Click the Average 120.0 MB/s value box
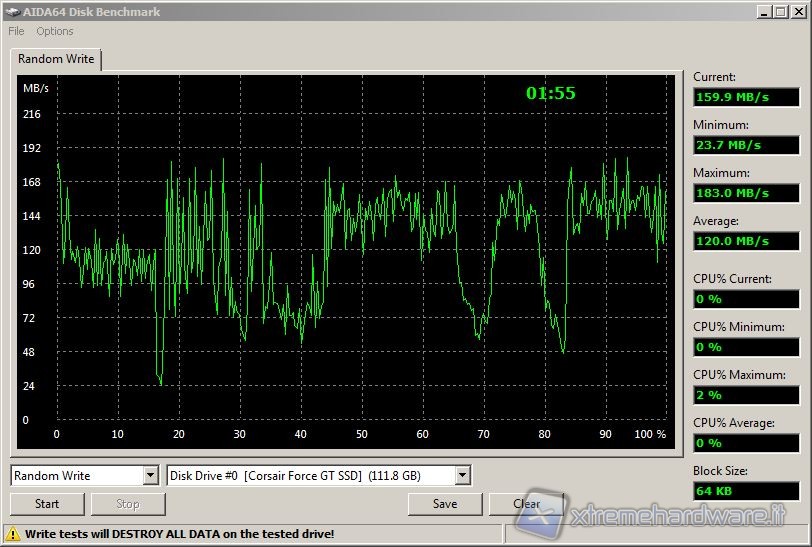This screenshot has width=812, height=547. pos(746,241)
